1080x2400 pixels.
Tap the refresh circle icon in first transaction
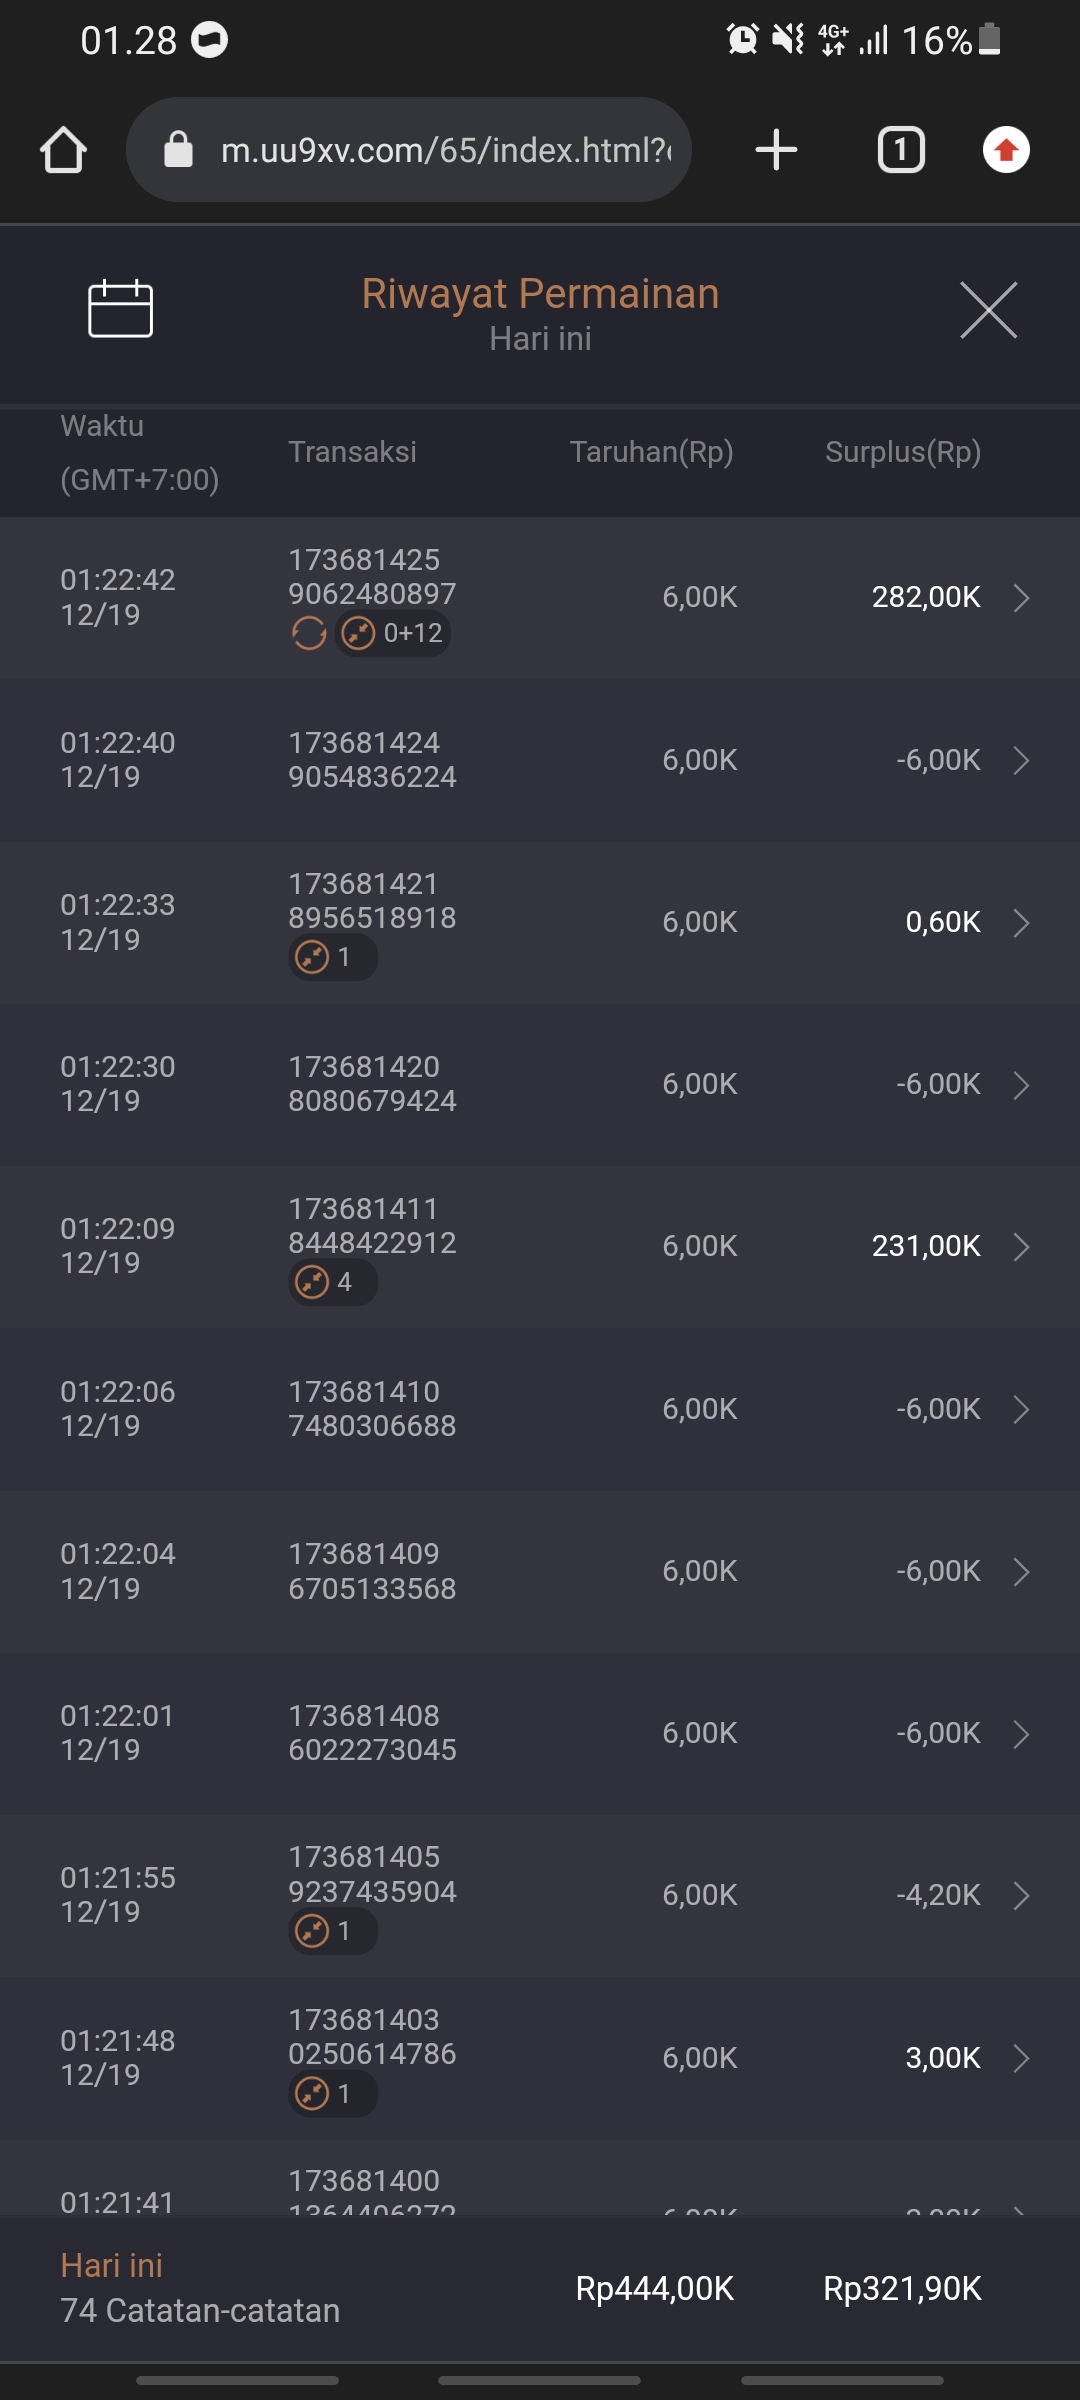(x=309, y=633)
